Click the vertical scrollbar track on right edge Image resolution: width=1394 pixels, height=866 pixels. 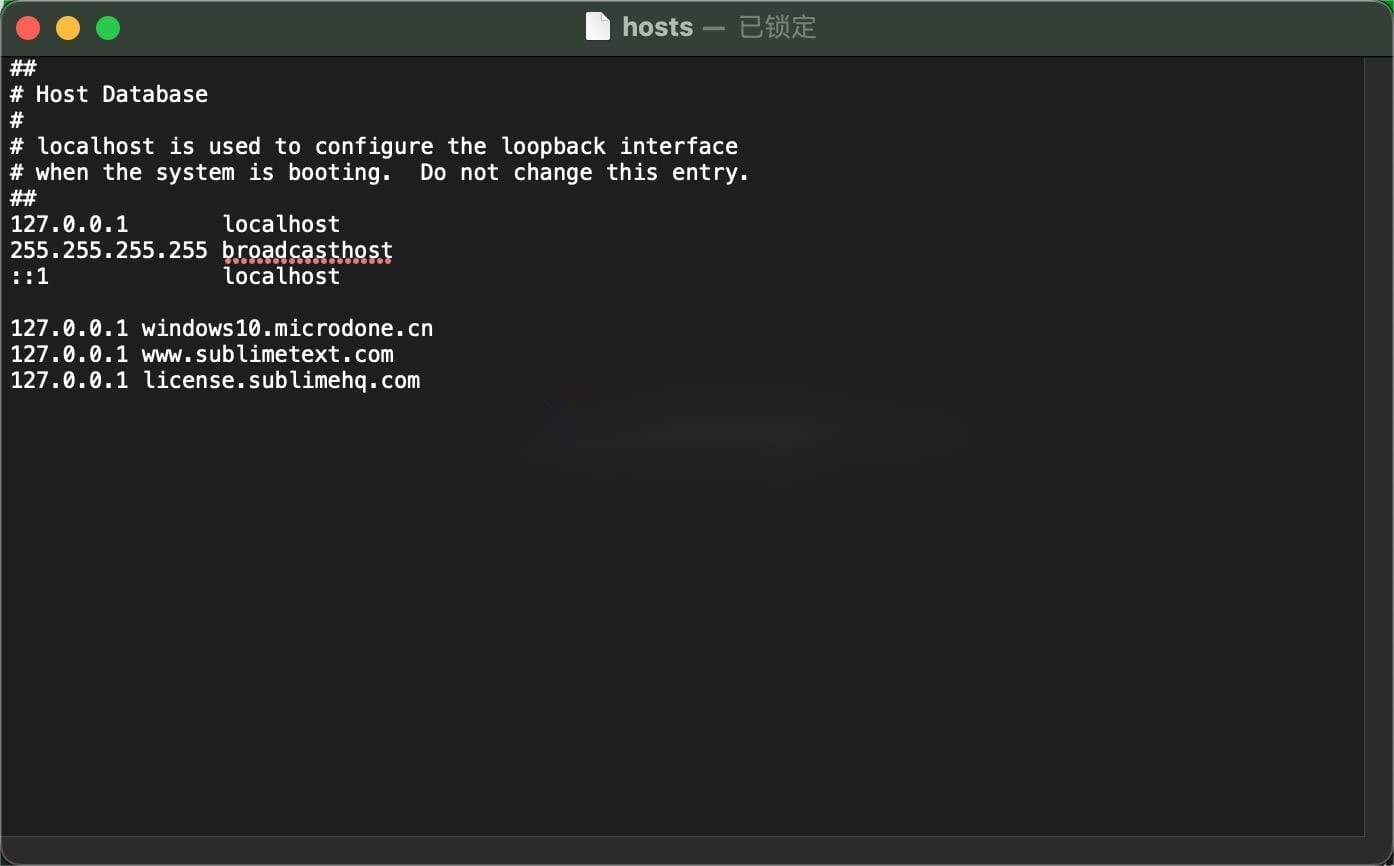(1378, 446)
